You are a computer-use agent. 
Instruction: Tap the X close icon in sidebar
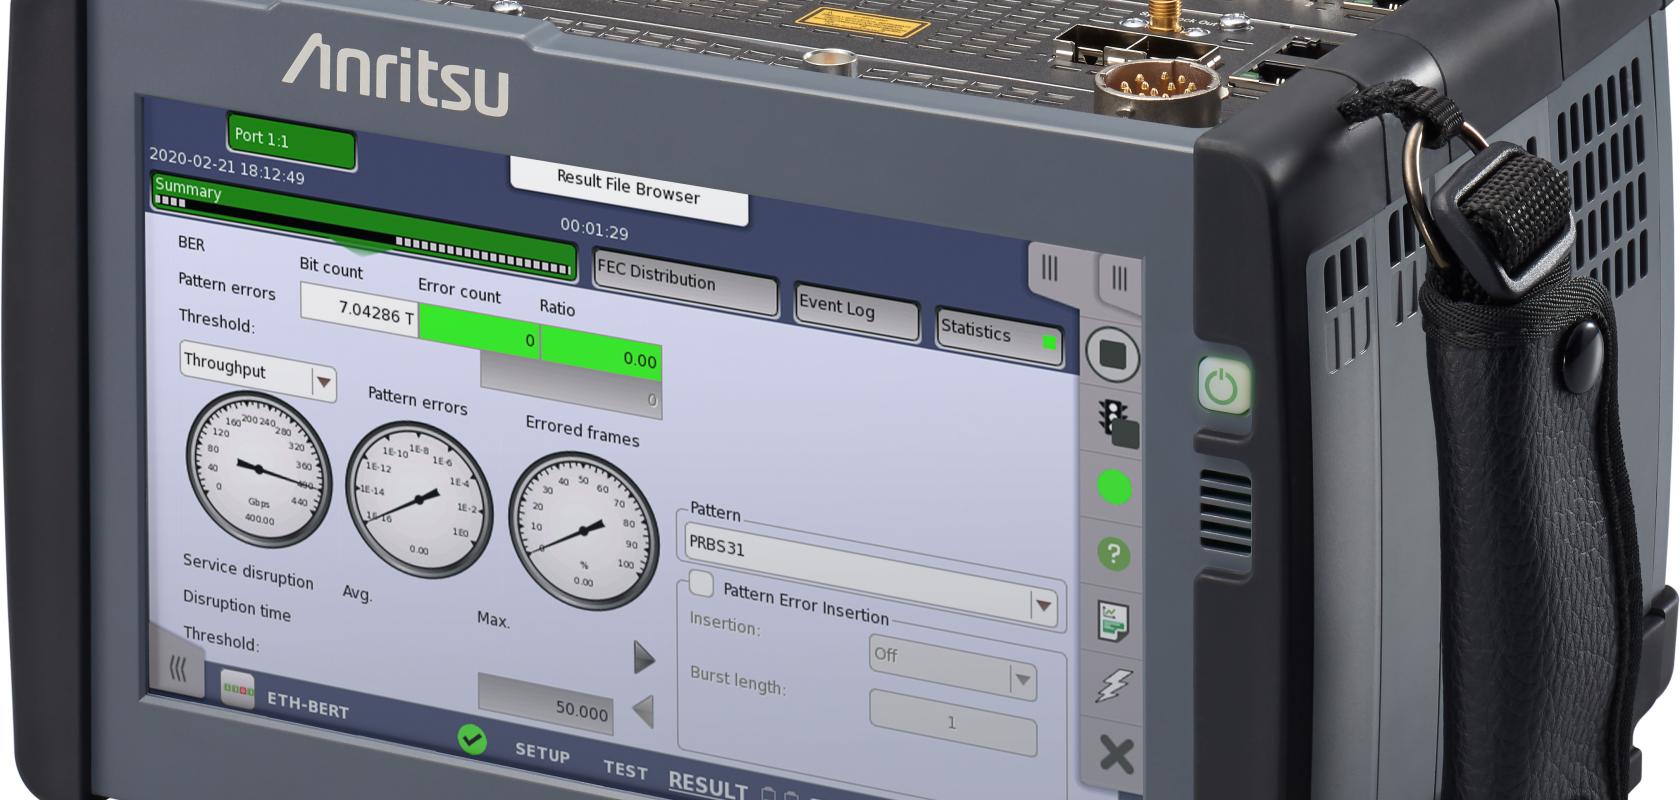pos(1115,754)
